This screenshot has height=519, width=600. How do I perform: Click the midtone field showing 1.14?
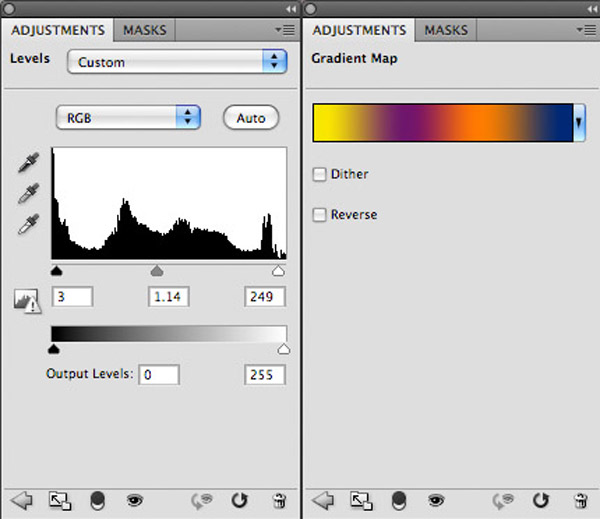click(x=169, y=297)
